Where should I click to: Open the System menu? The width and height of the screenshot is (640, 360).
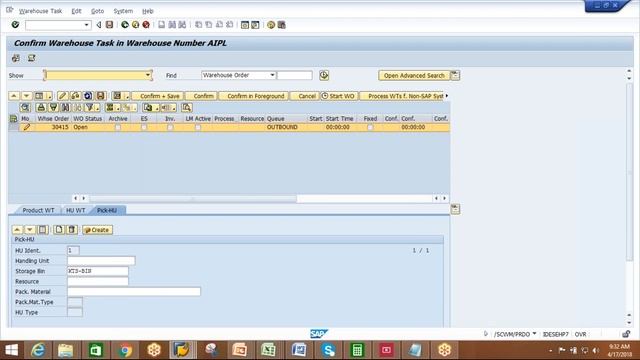point(123,11)
